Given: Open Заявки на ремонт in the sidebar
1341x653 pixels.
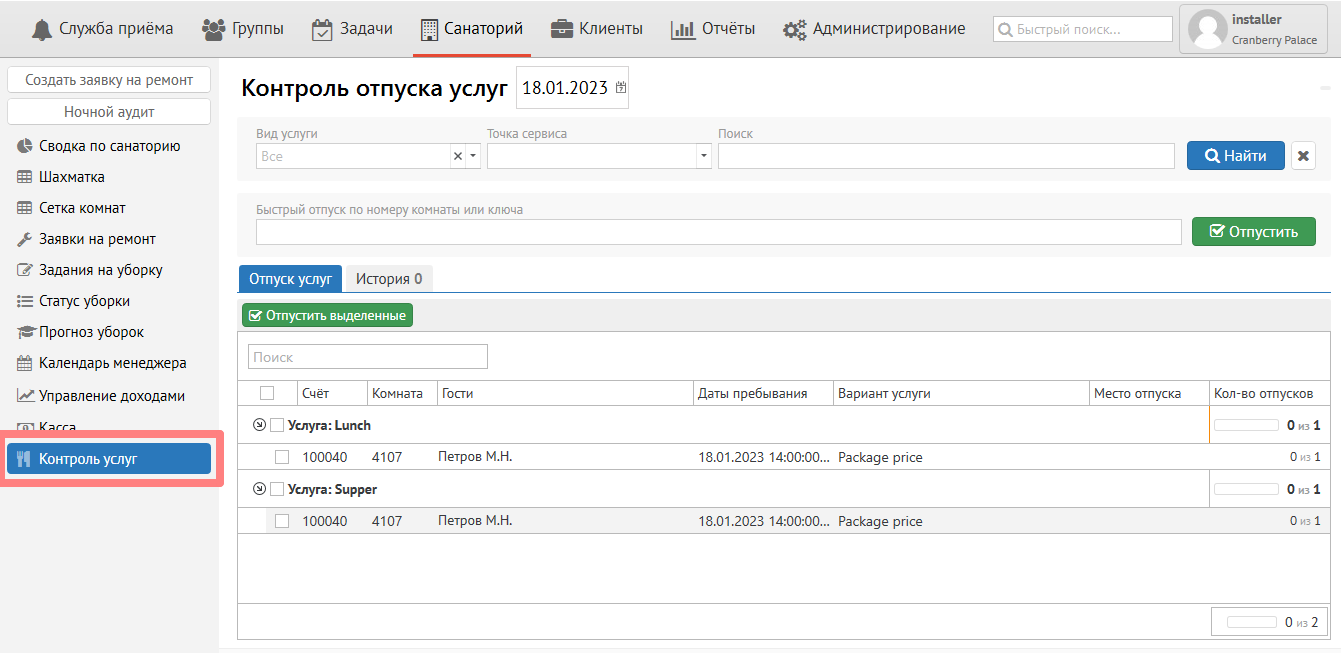Looking at the screenshot, I should coord(96,239).
